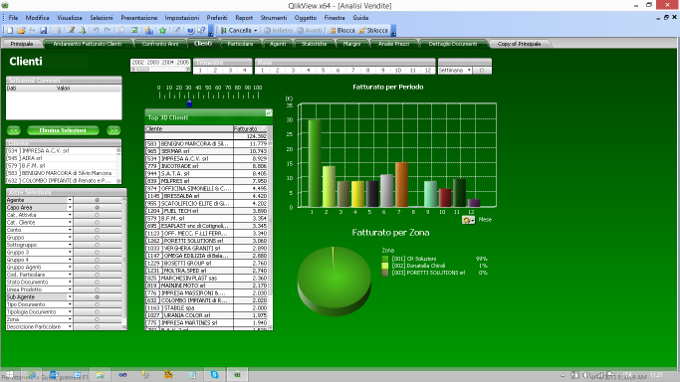680x382 pixels.
Task: Click the Blocca lock icon
Action: 333,30
